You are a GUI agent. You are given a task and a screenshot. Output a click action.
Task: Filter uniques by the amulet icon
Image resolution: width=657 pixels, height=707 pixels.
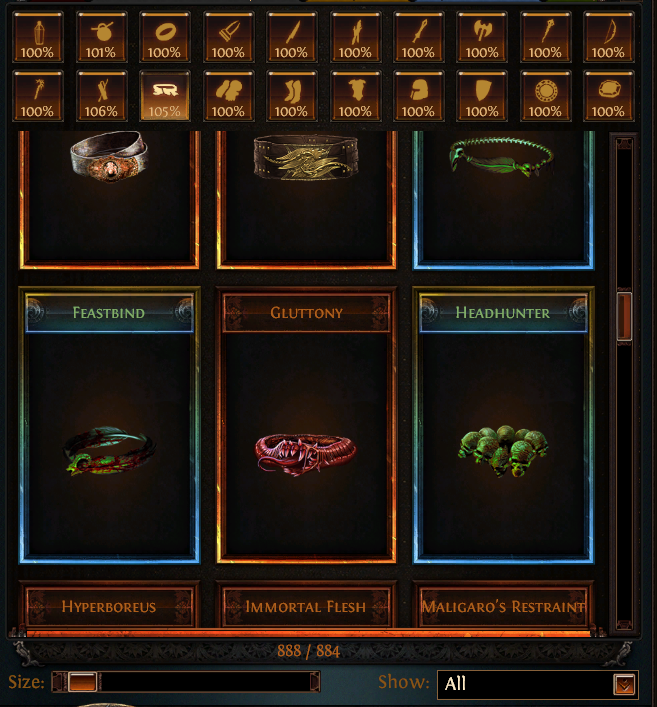pos(101,37)
